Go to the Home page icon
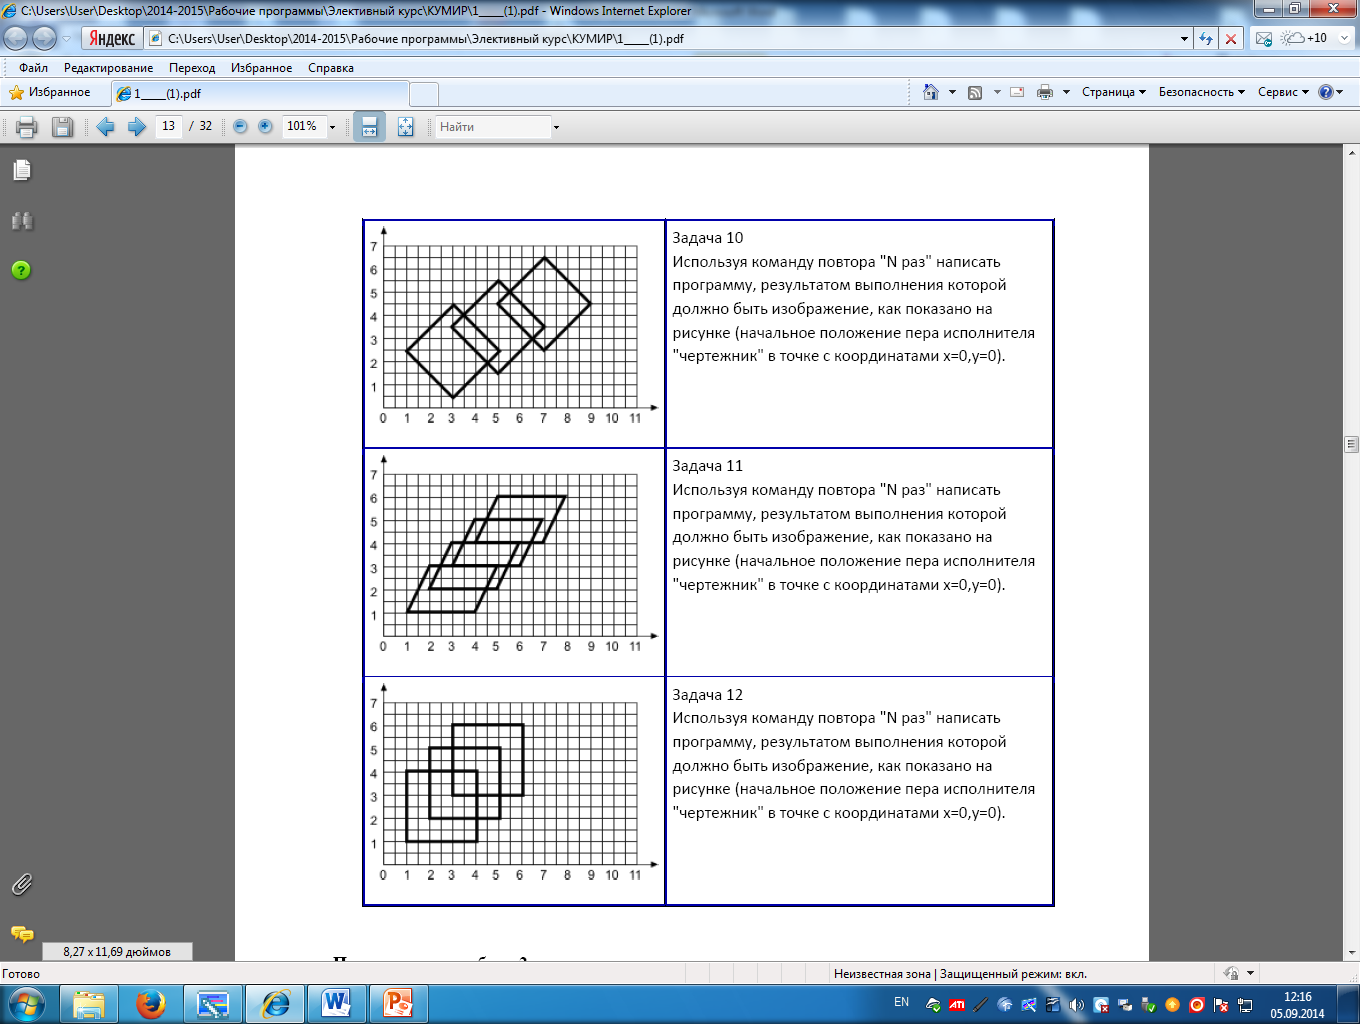The width and height of the screenshot is (1360, 1024). click(931, 92)
